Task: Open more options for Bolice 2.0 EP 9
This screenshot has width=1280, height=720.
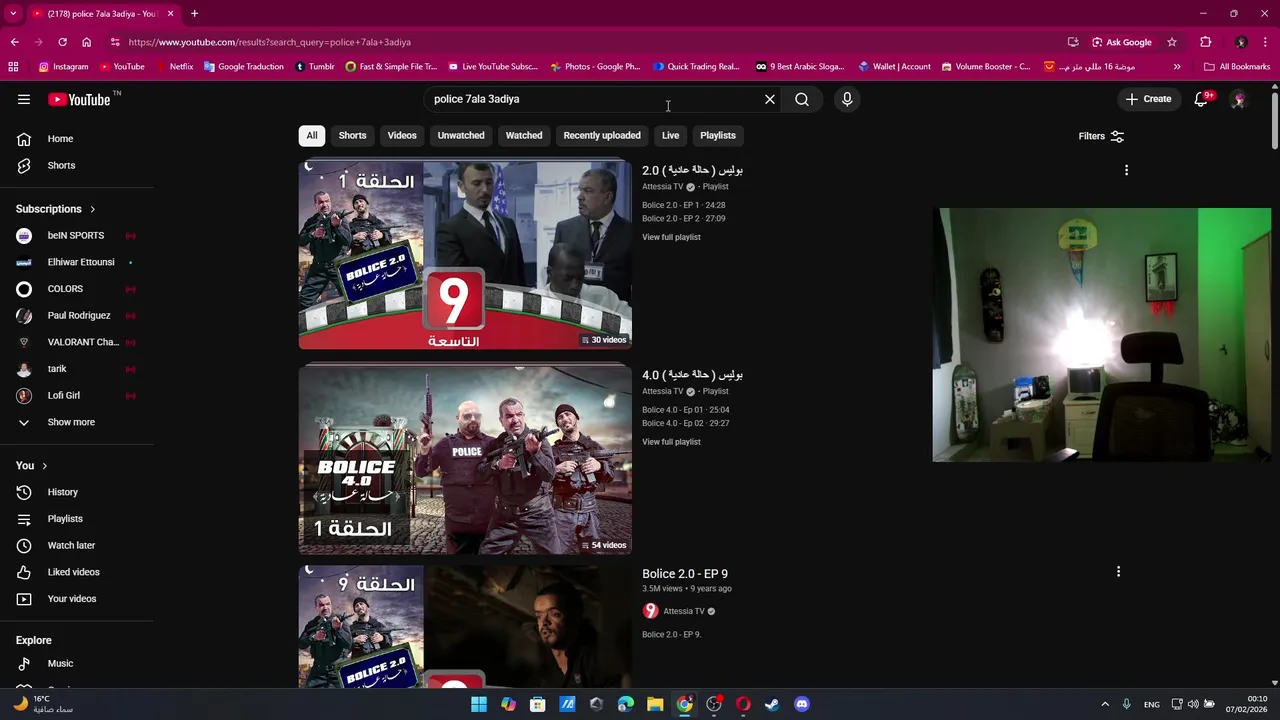Action: point(1118,572)
